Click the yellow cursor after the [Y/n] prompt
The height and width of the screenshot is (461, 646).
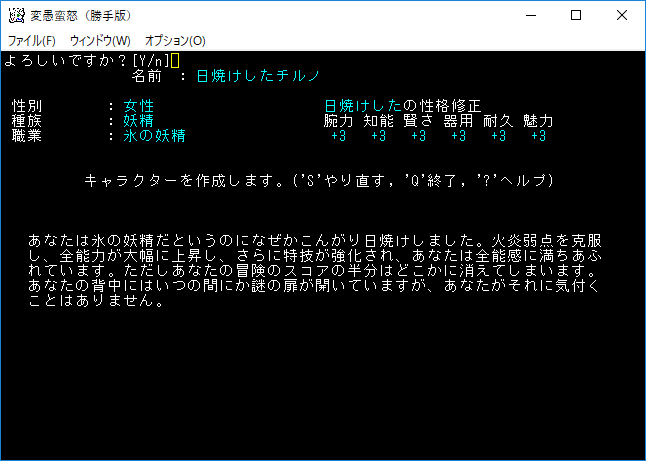click(x=175, y=61)
